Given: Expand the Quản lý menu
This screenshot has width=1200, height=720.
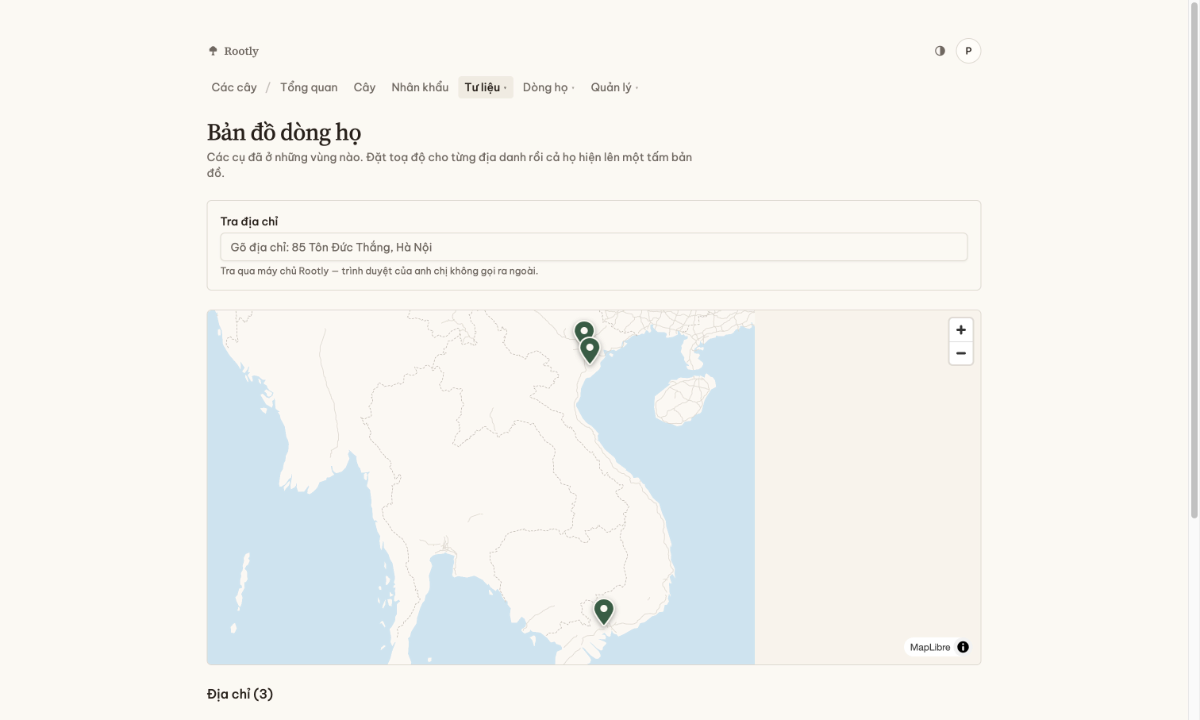Looking at the screenshot, I should 614,87.
